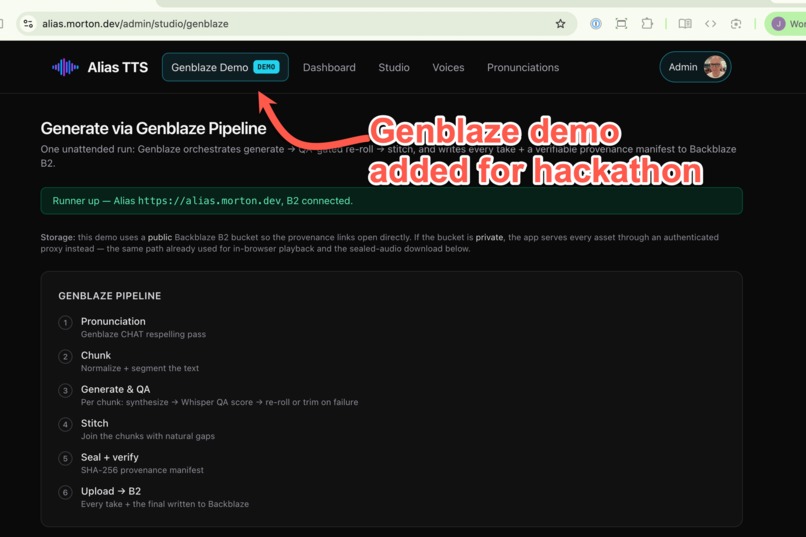Click the Generate via Genblaze Pipeline heading
Image resolution: width=806 pixels, height=537 pixels.
(x=153, y=128)
